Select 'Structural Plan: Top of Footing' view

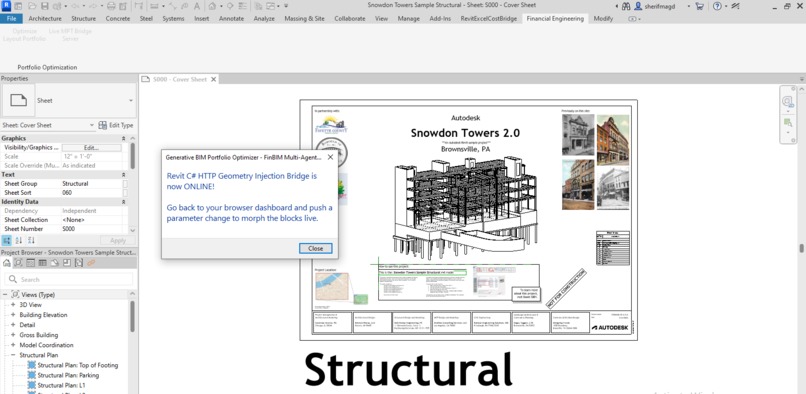pos(77,365)
